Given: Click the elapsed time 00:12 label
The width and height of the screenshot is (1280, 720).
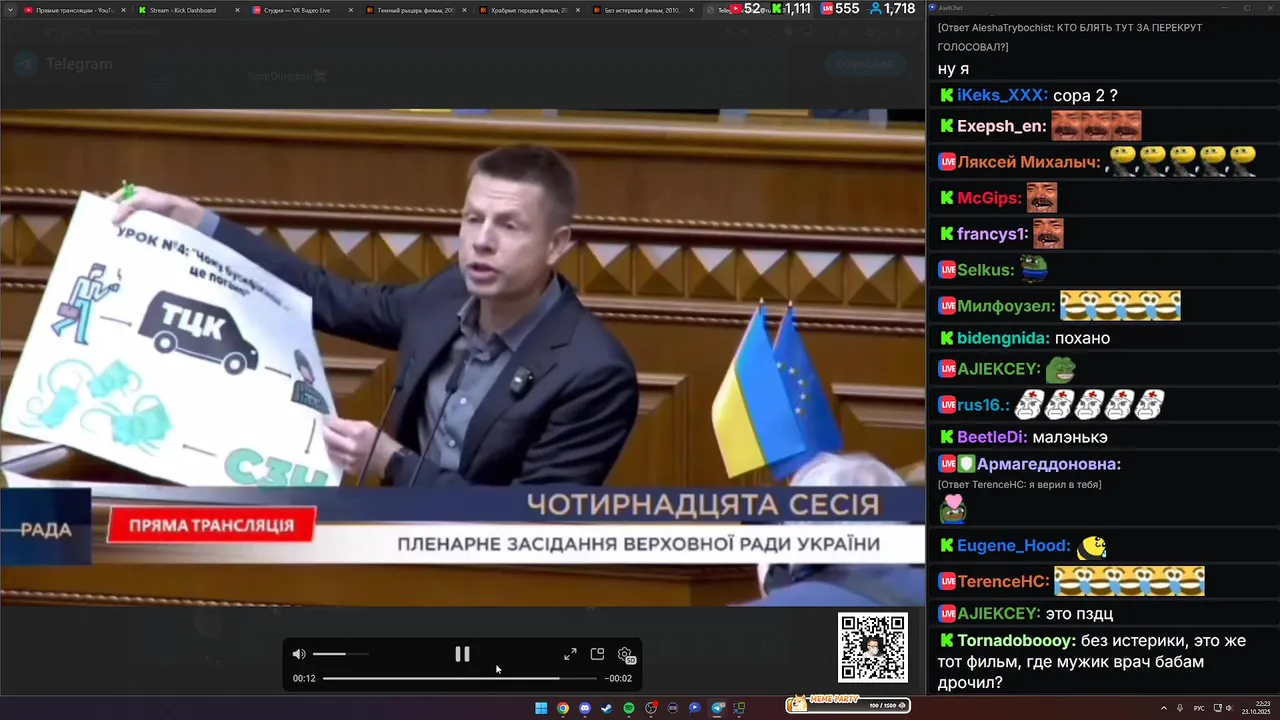Looking at the screenshot, I should pos(304,678).
